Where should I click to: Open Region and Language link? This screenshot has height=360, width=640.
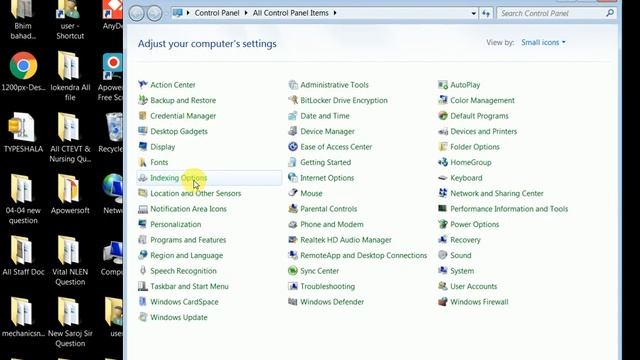point(187,255)
